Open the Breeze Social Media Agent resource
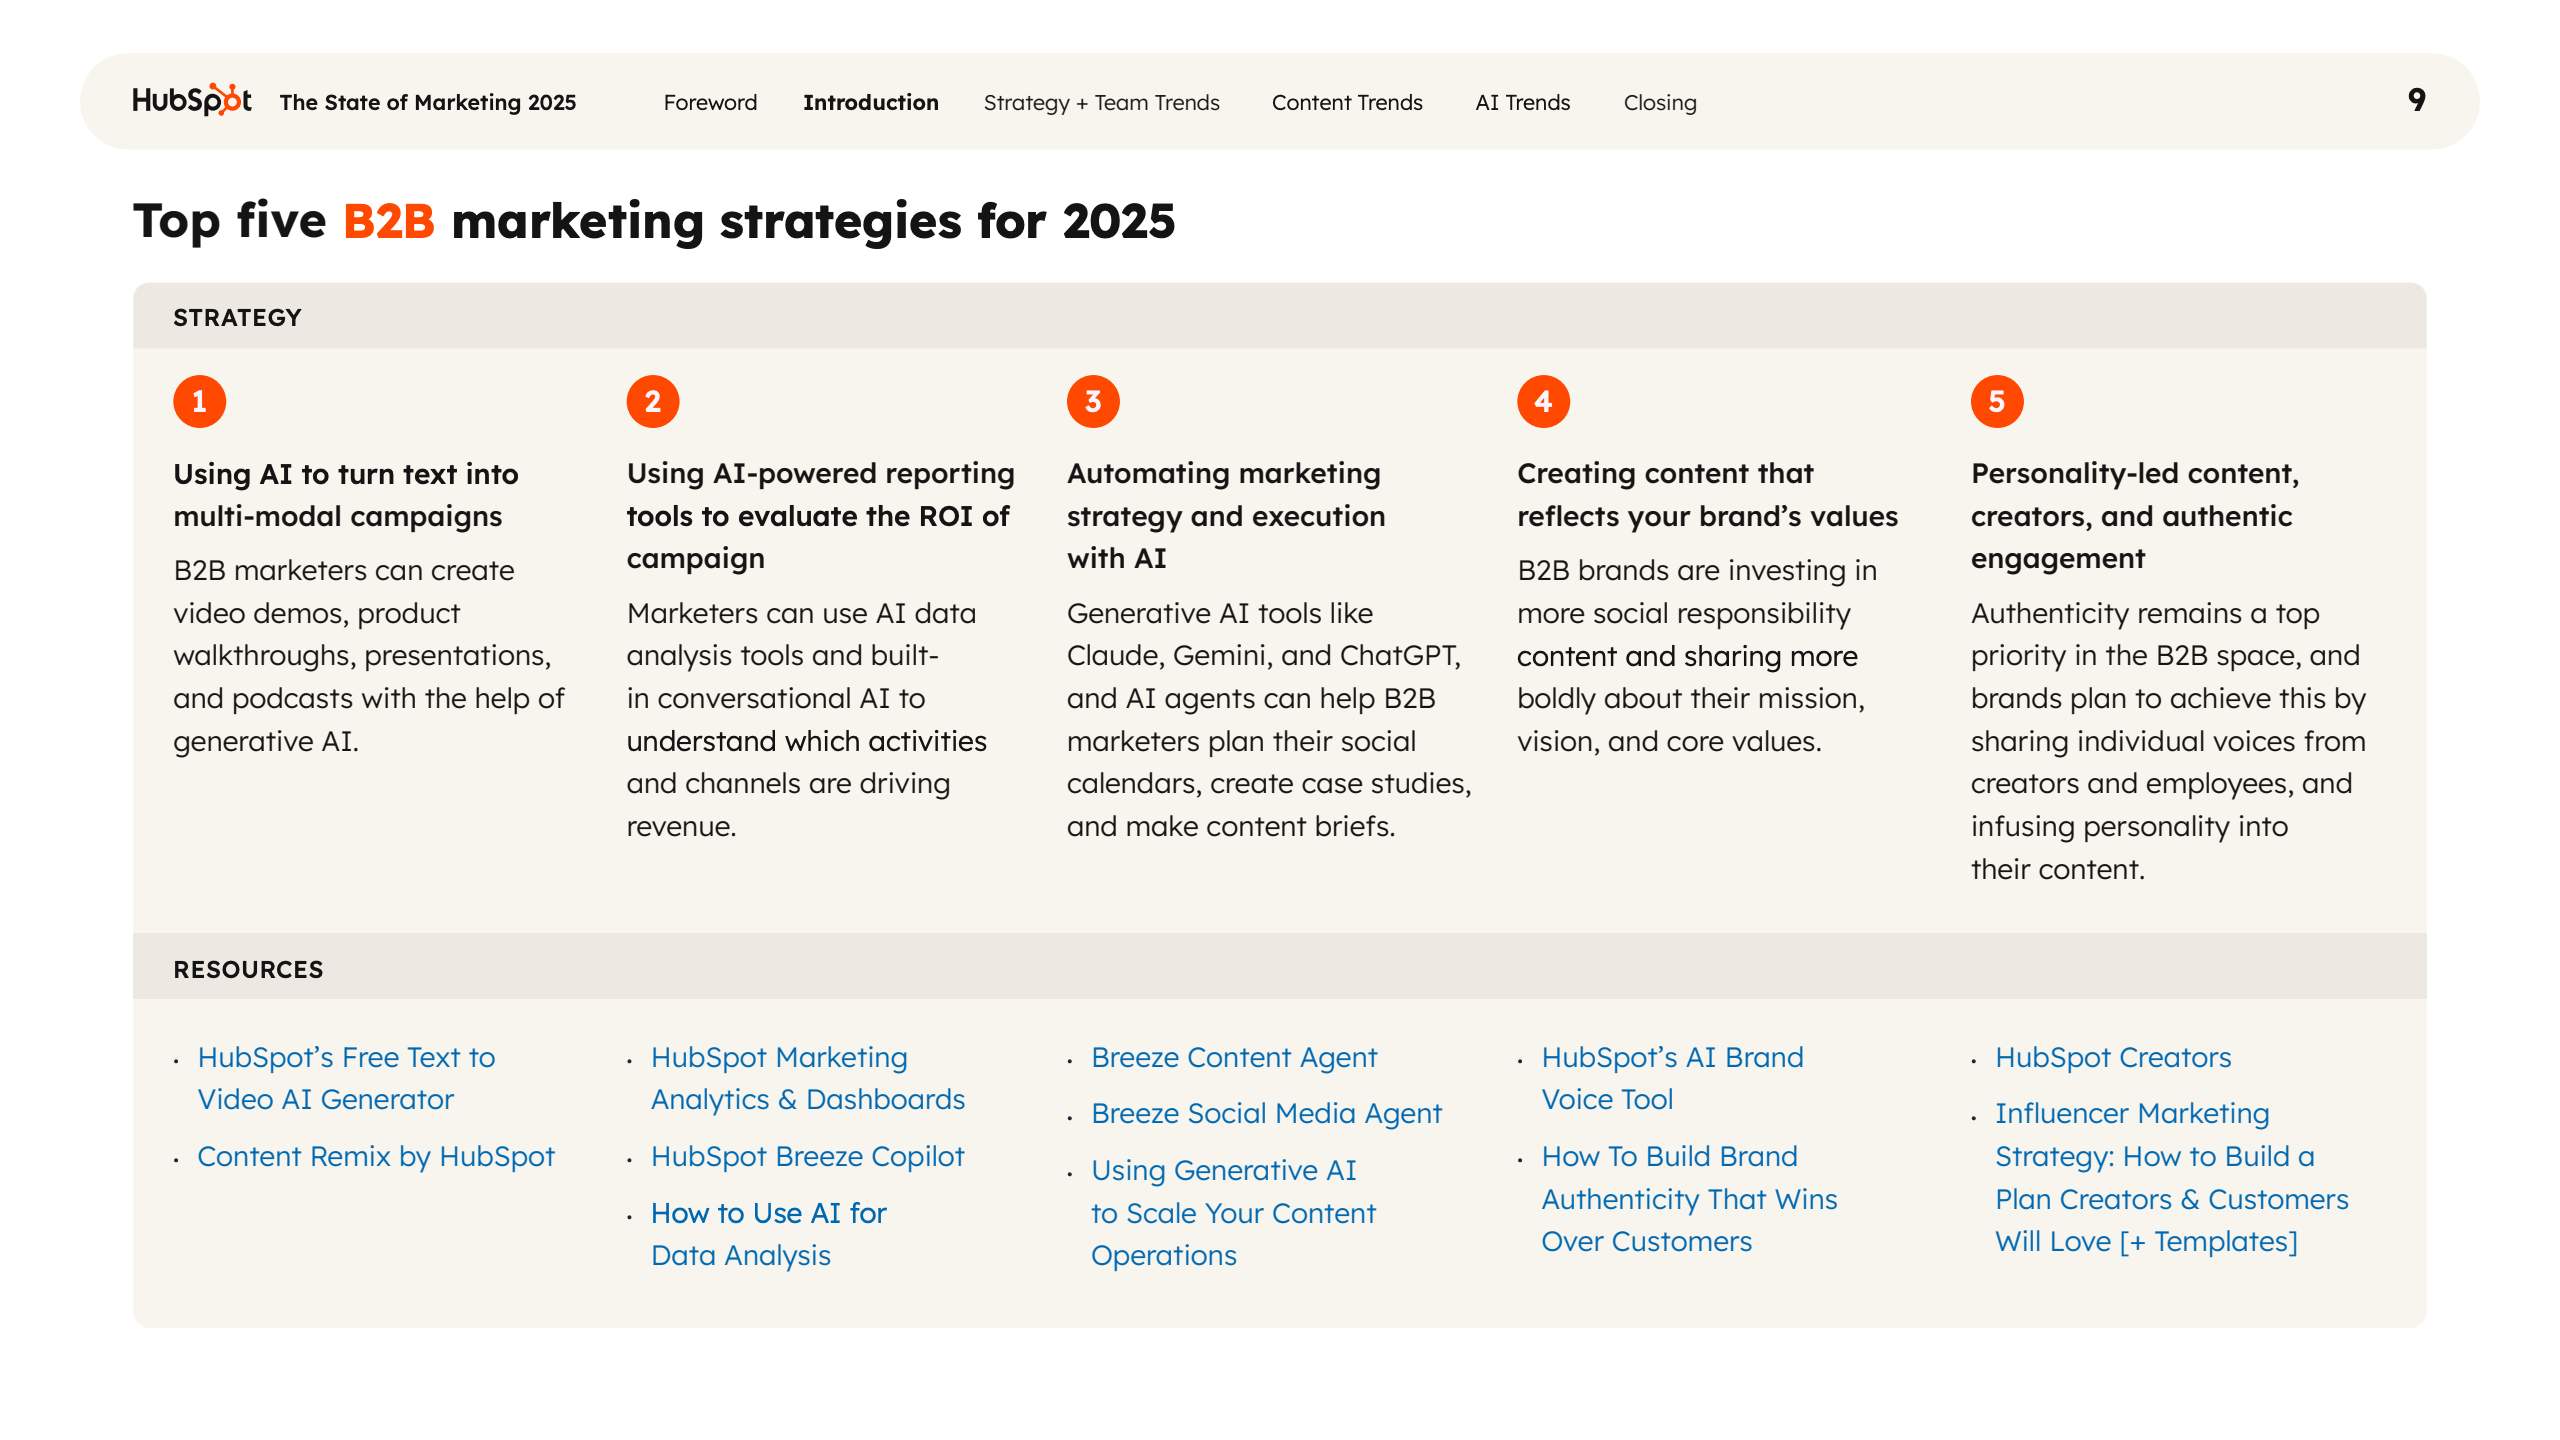Viewport: 2560px width, 1440px height. 1265,1113
